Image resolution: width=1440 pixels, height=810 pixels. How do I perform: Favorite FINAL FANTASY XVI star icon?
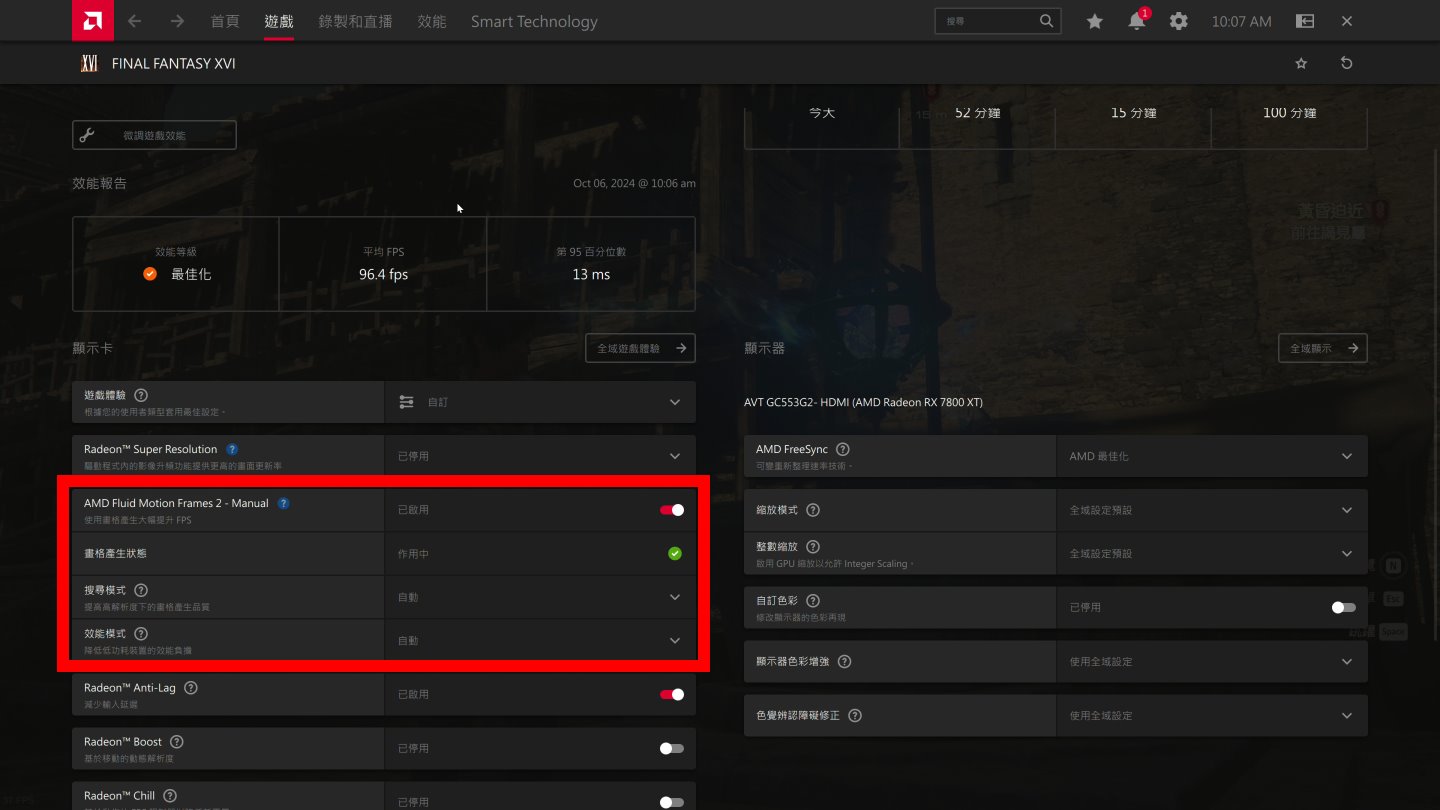[x=1301, y=63]
